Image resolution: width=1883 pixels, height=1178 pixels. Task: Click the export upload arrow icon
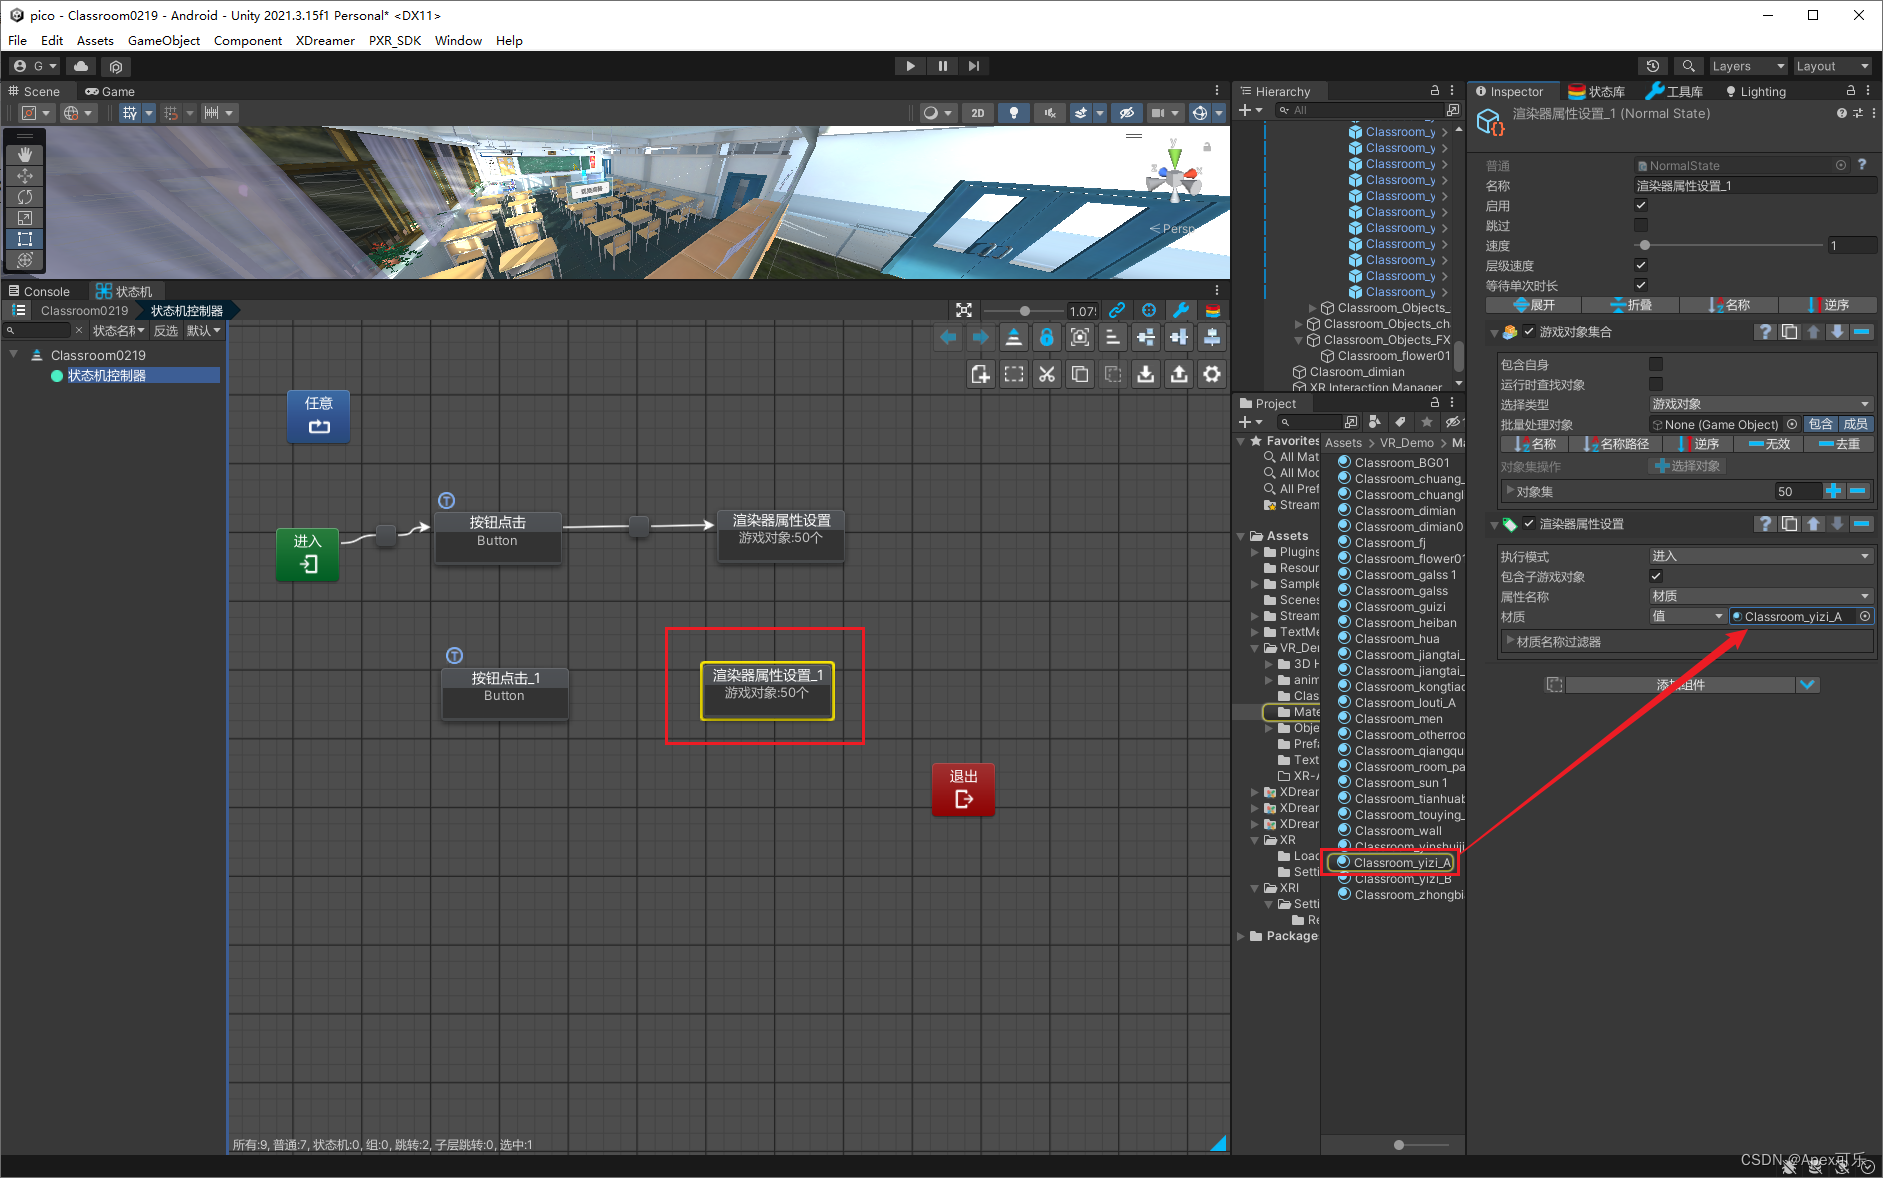click(x=1179, y=374)
